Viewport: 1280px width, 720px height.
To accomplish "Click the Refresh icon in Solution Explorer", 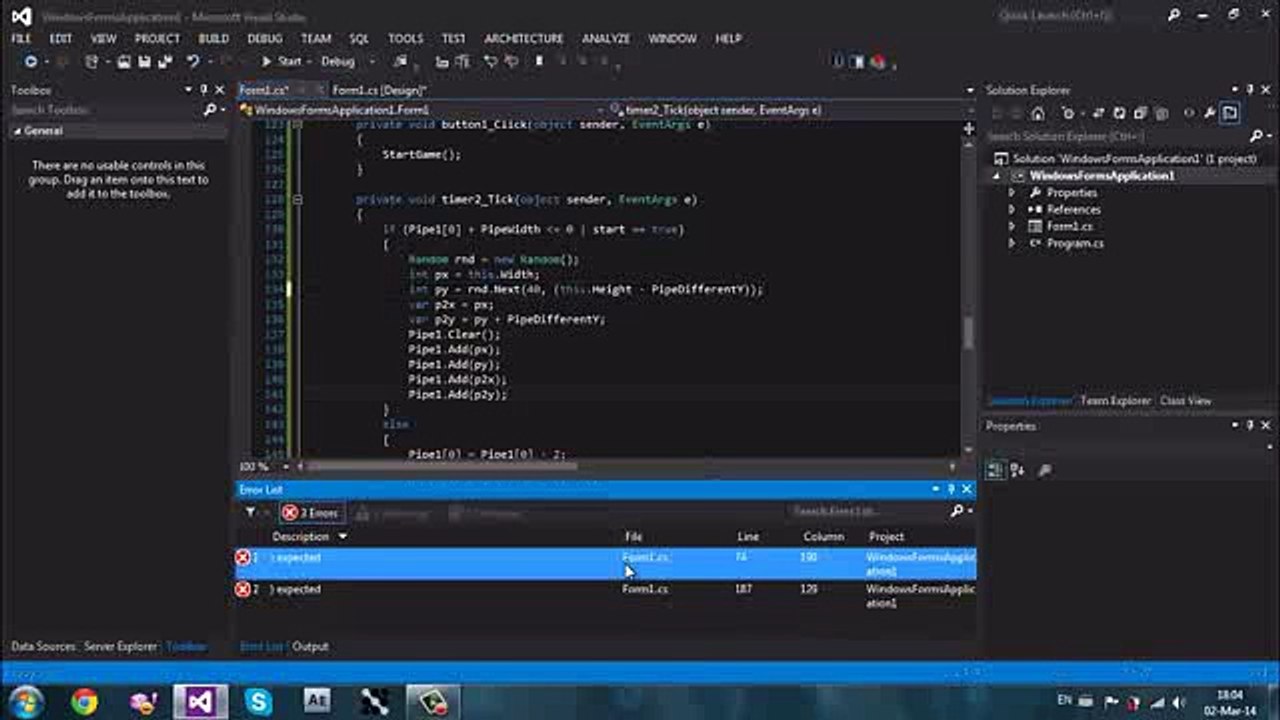I will (x=1119, y=114).
